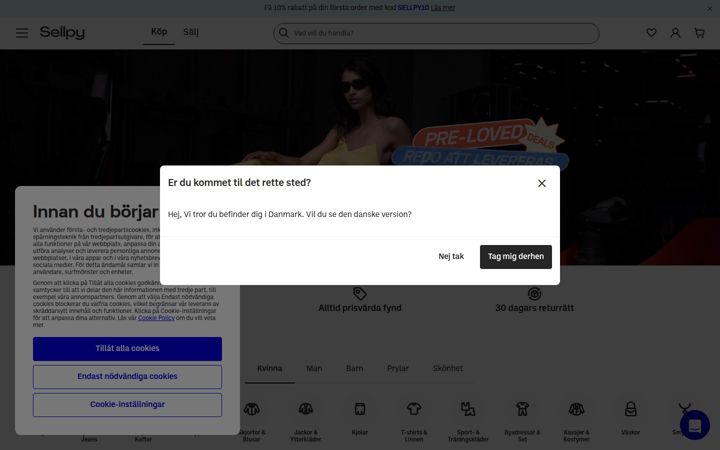Select the Barn category tab

coord(354,368)
